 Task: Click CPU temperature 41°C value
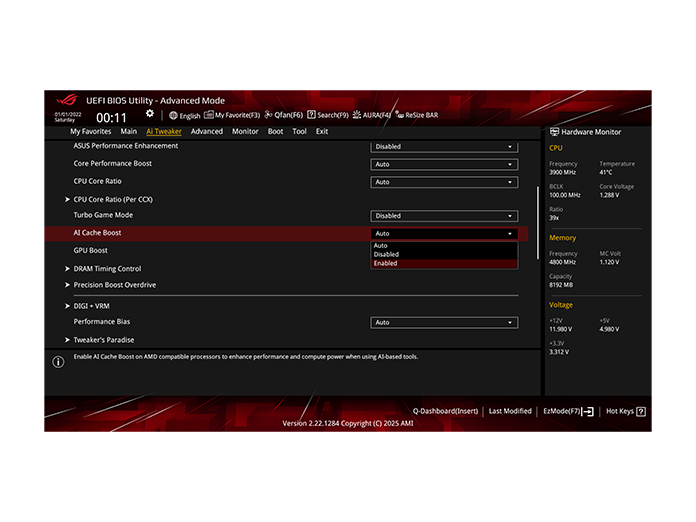(605, 172)
